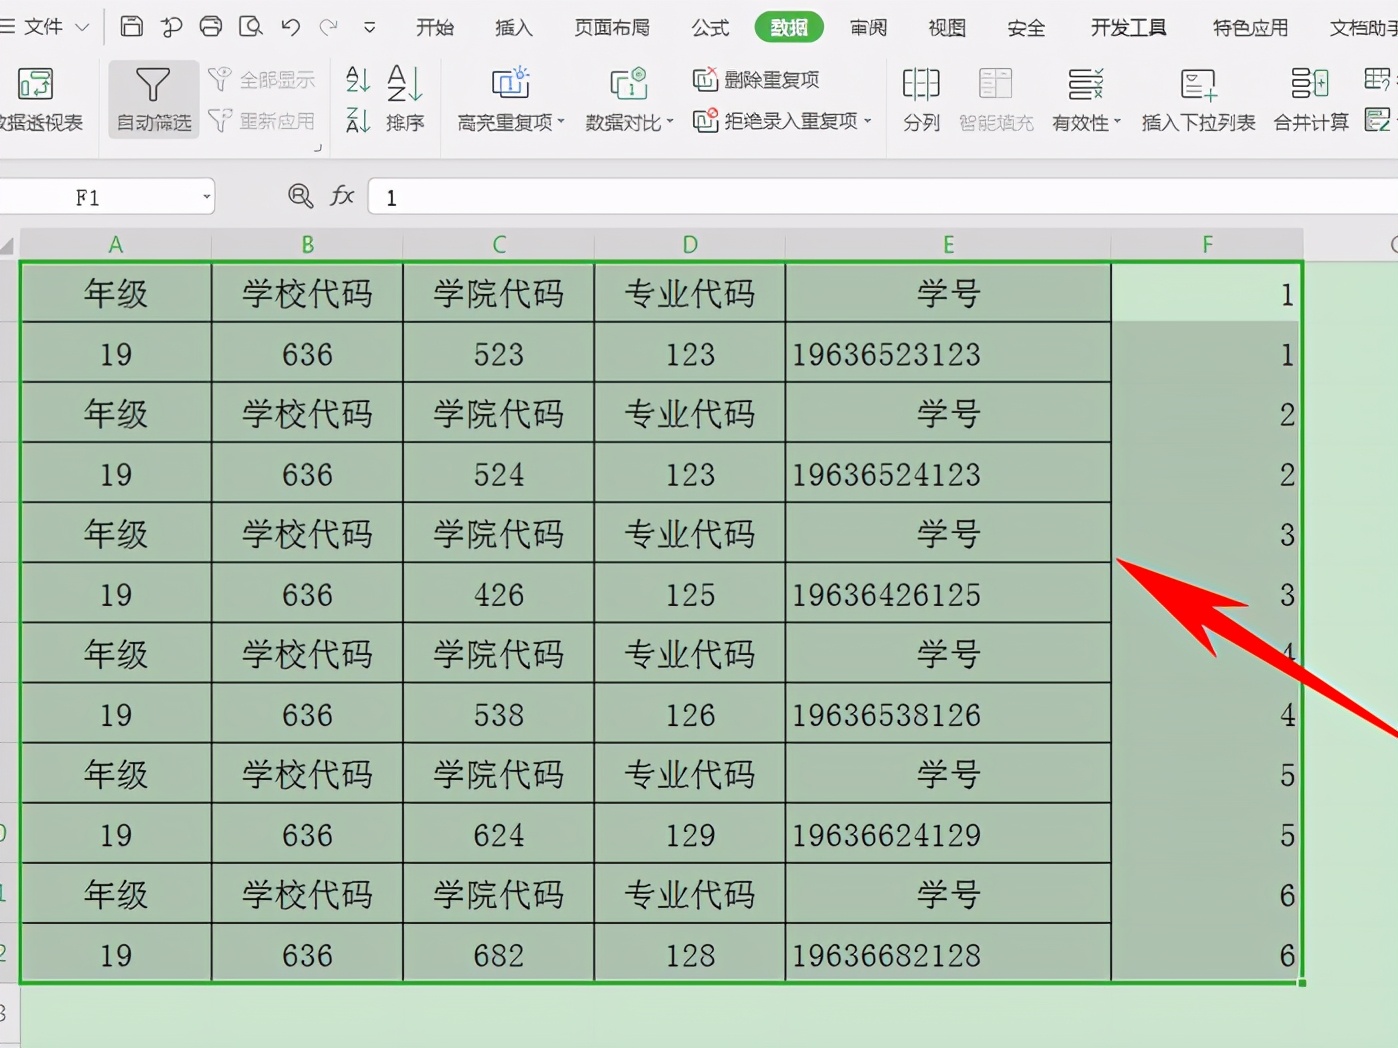Click cell containing 19636523123
Image resolution: width=1398 pixels, height=1048 pixels.
948,354
